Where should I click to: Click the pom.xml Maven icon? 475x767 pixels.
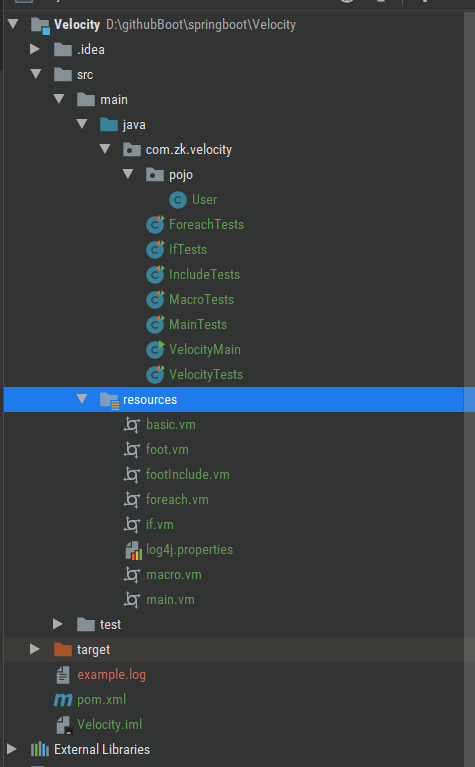point(63,700)
